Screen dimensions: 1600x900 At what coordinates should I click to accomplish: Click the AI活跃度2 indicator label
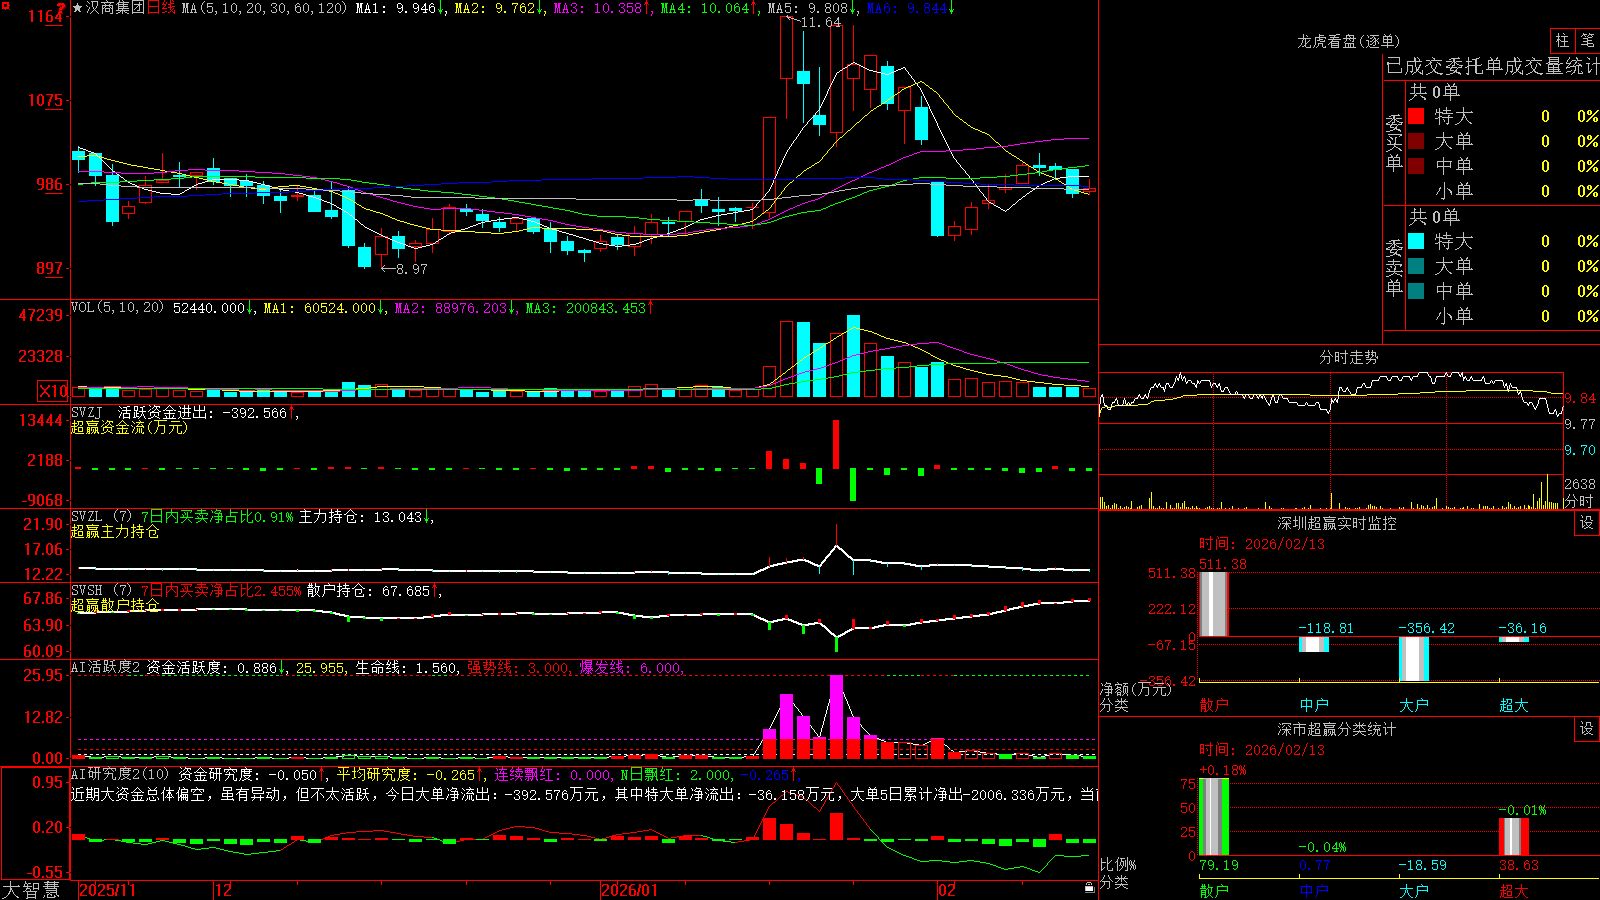106,667
